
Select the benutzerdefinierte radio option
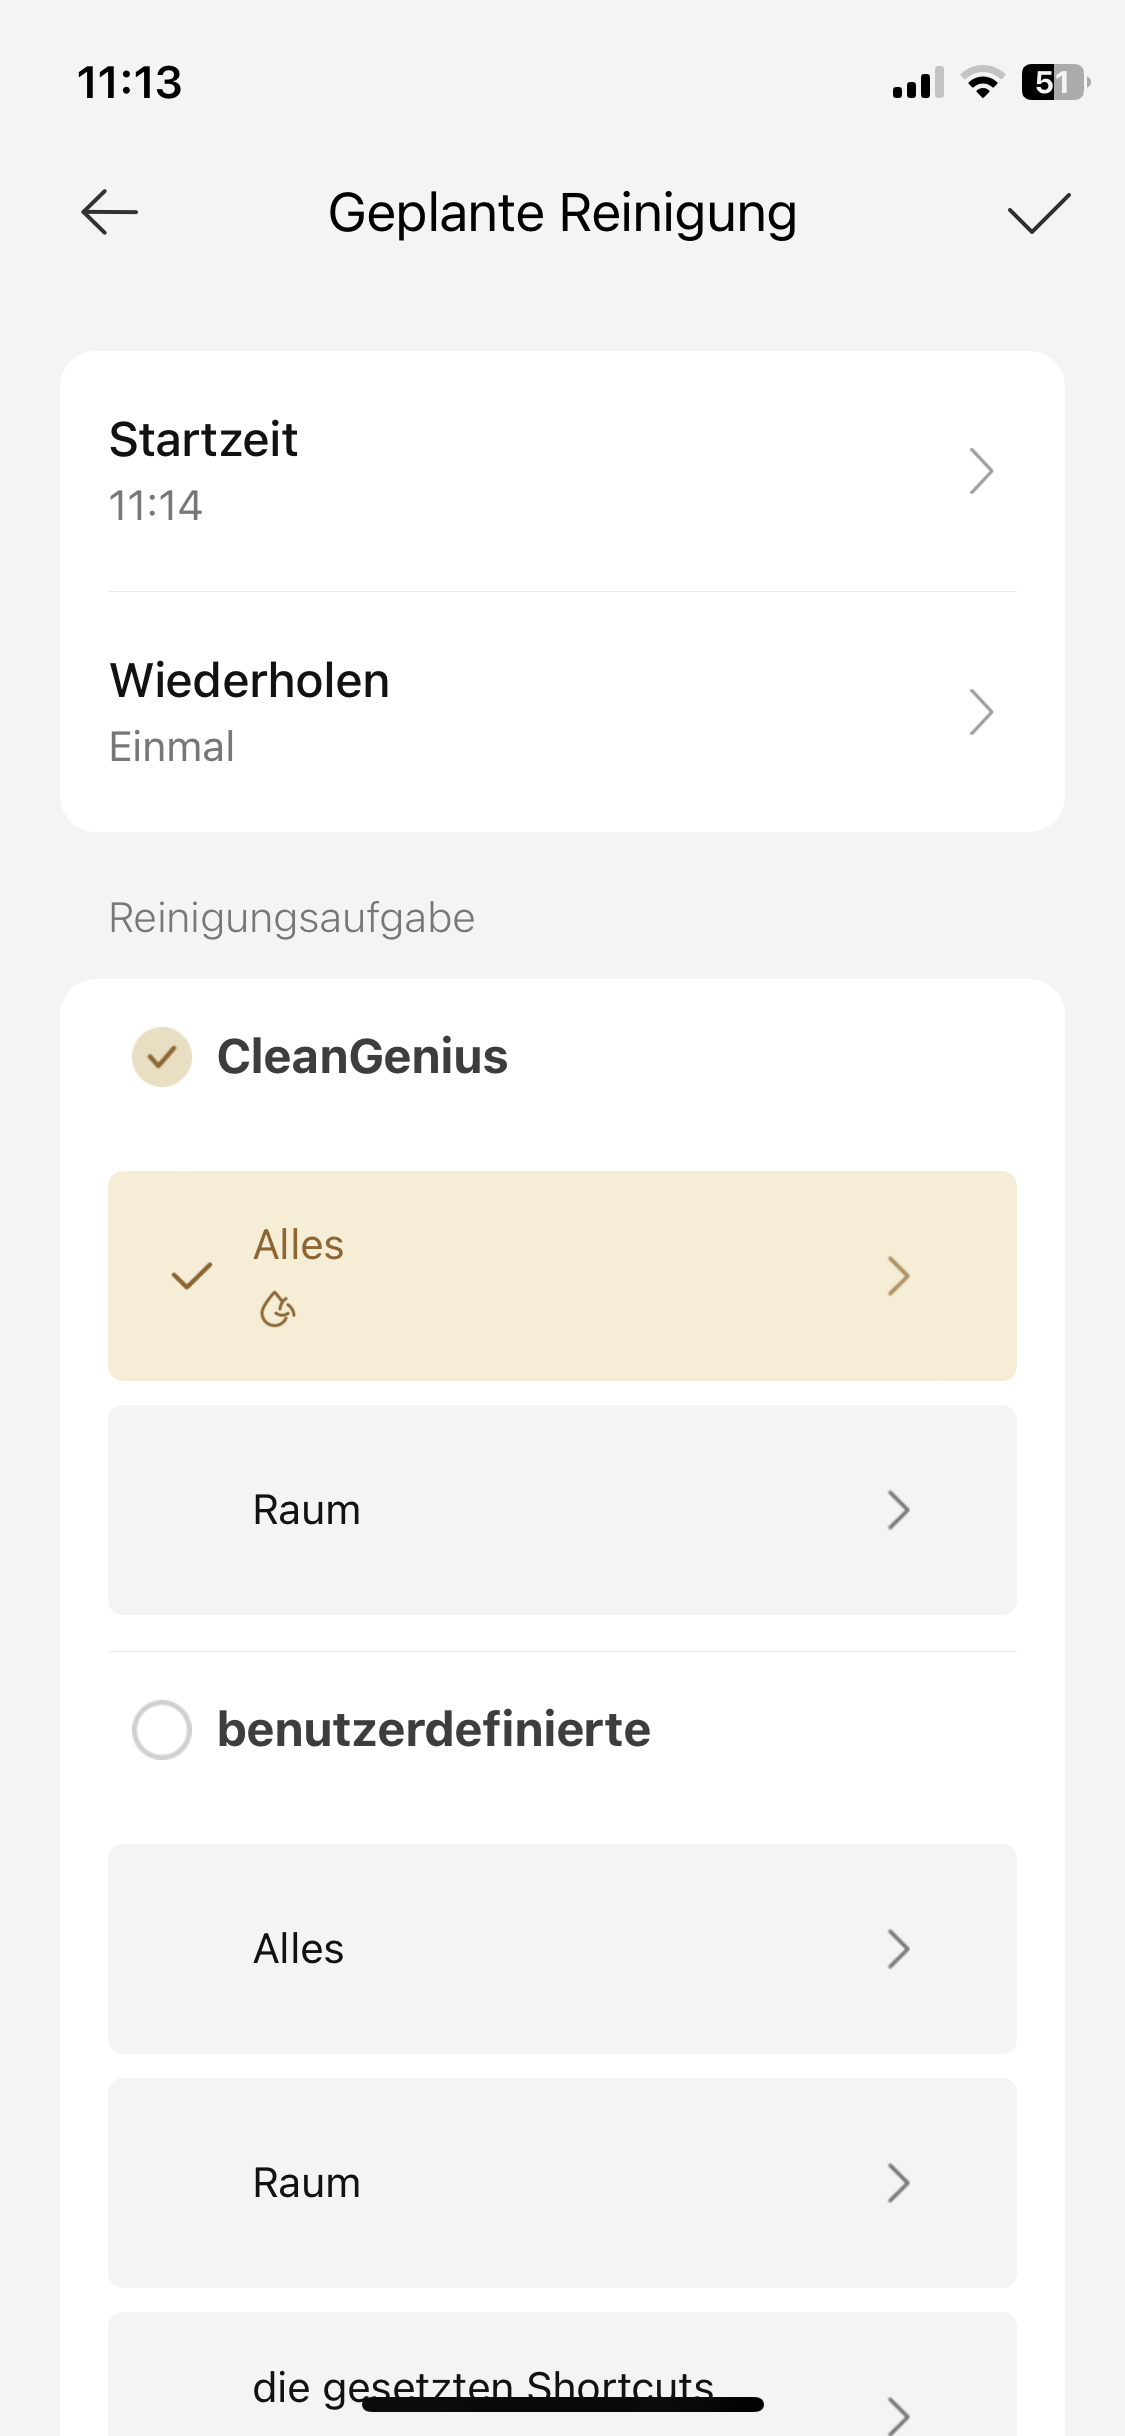click(x=162, y=1730)
